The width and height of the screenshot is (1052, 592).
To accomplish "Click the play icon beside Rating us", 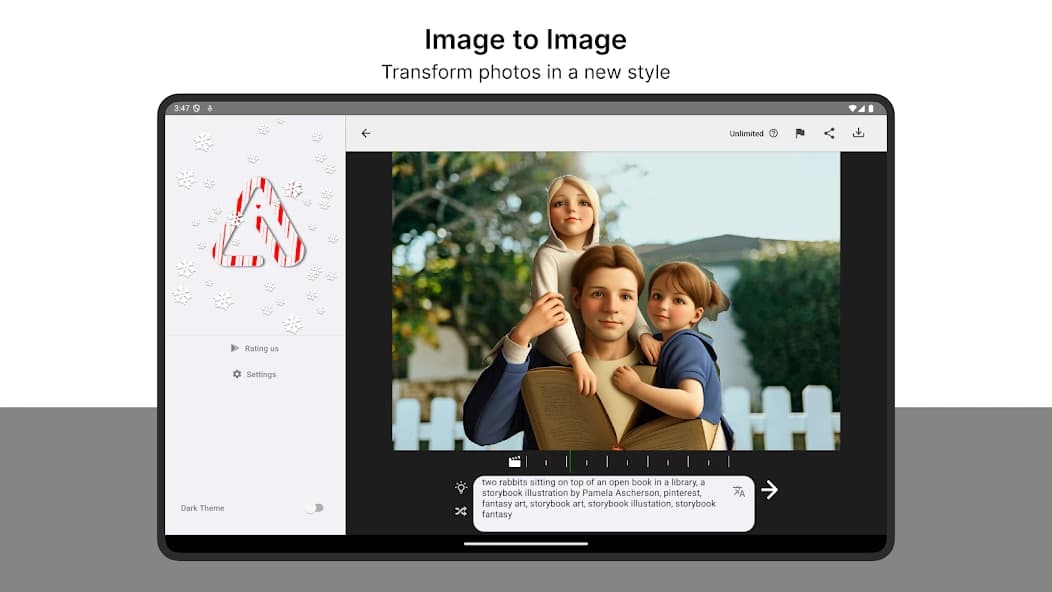I will tap(235, 348).
